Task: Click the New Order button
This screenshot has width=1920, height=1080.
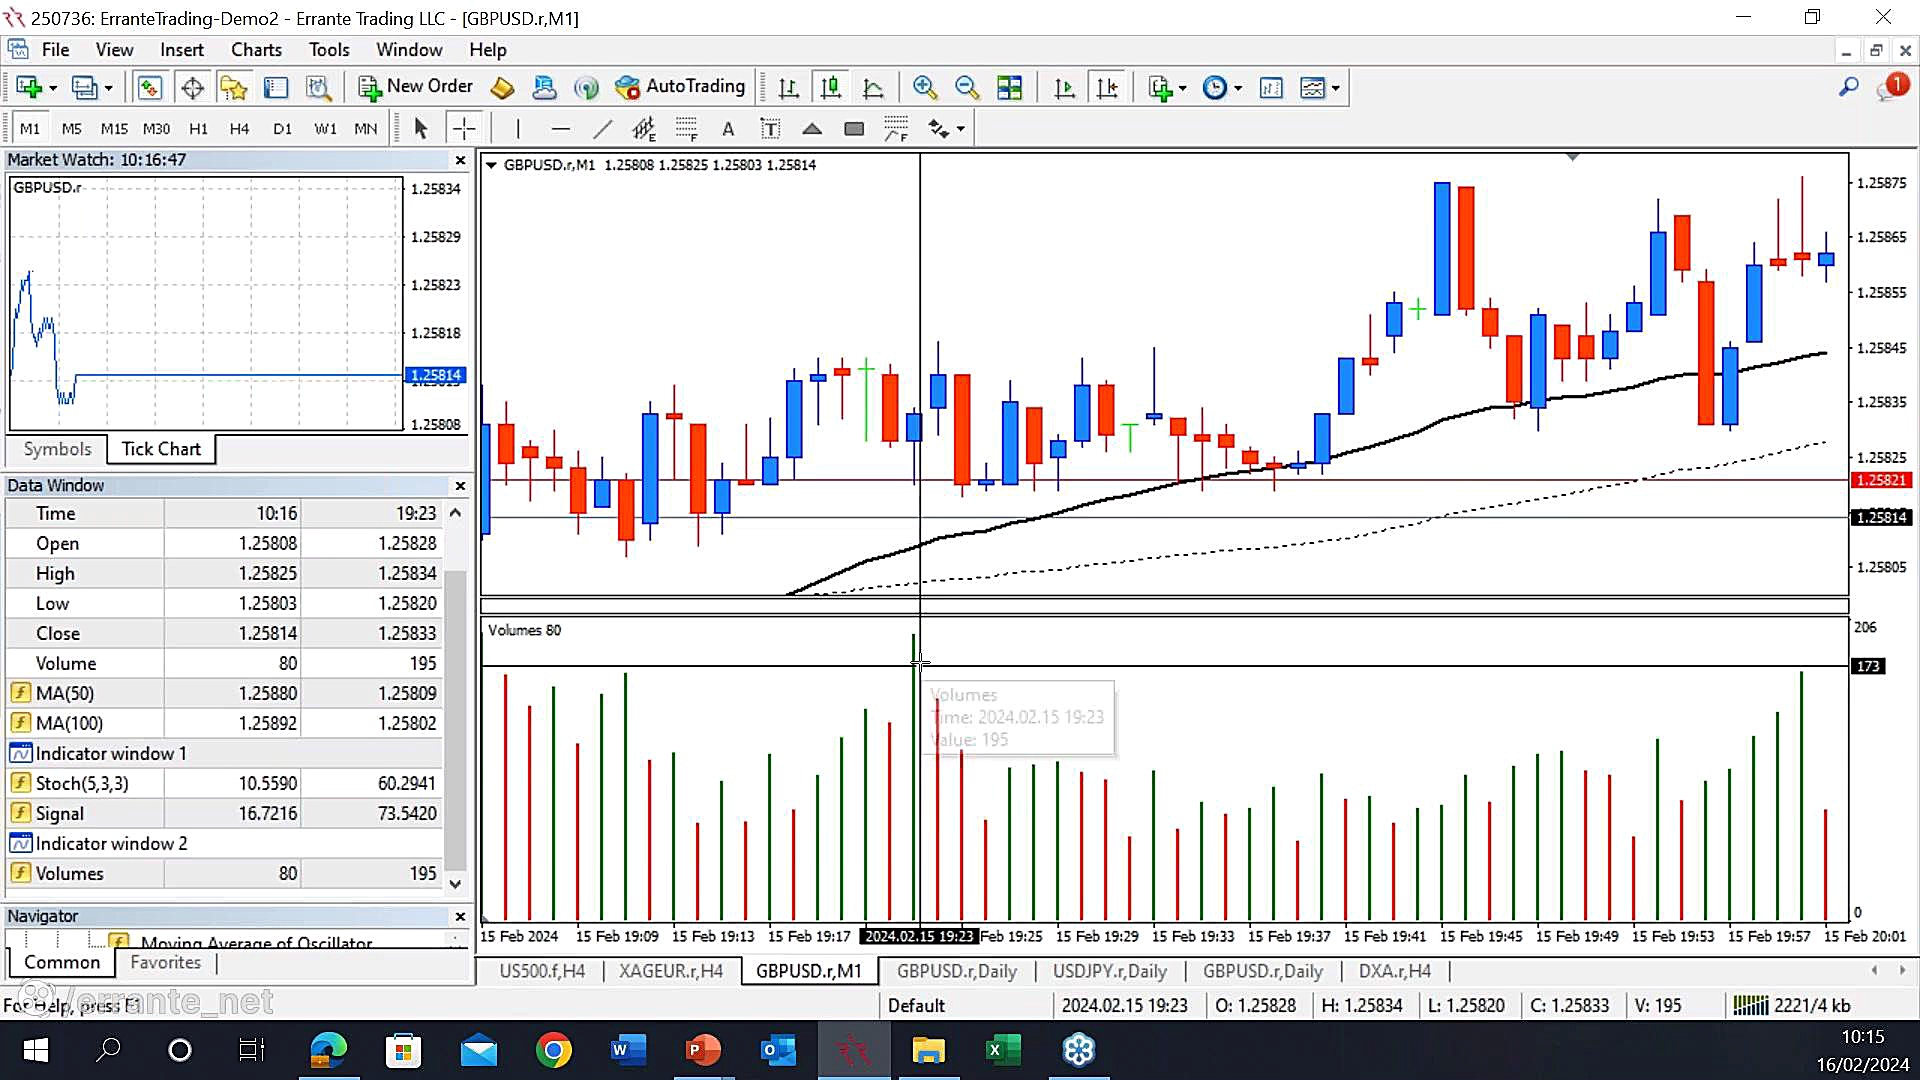Action: pyautogui.click(x=415, y=87)
